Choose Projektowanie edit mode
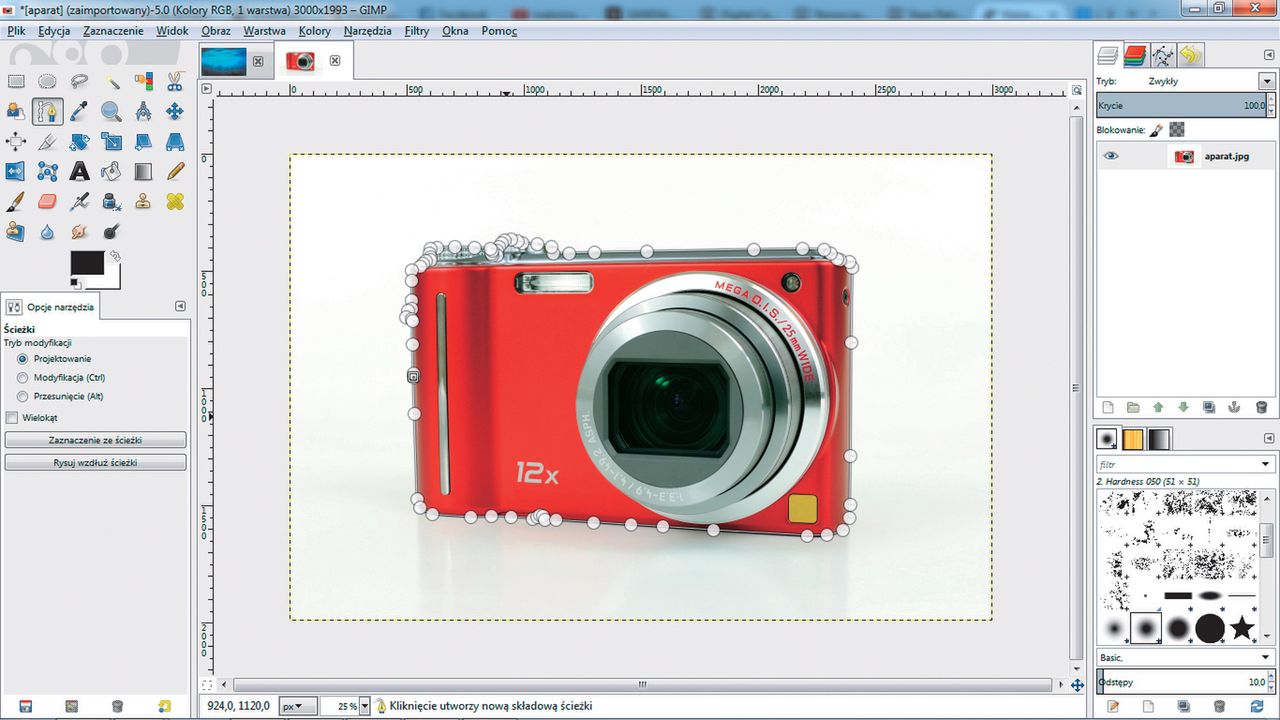Viewport: 1280px width, 720px height. coord(22,359)
